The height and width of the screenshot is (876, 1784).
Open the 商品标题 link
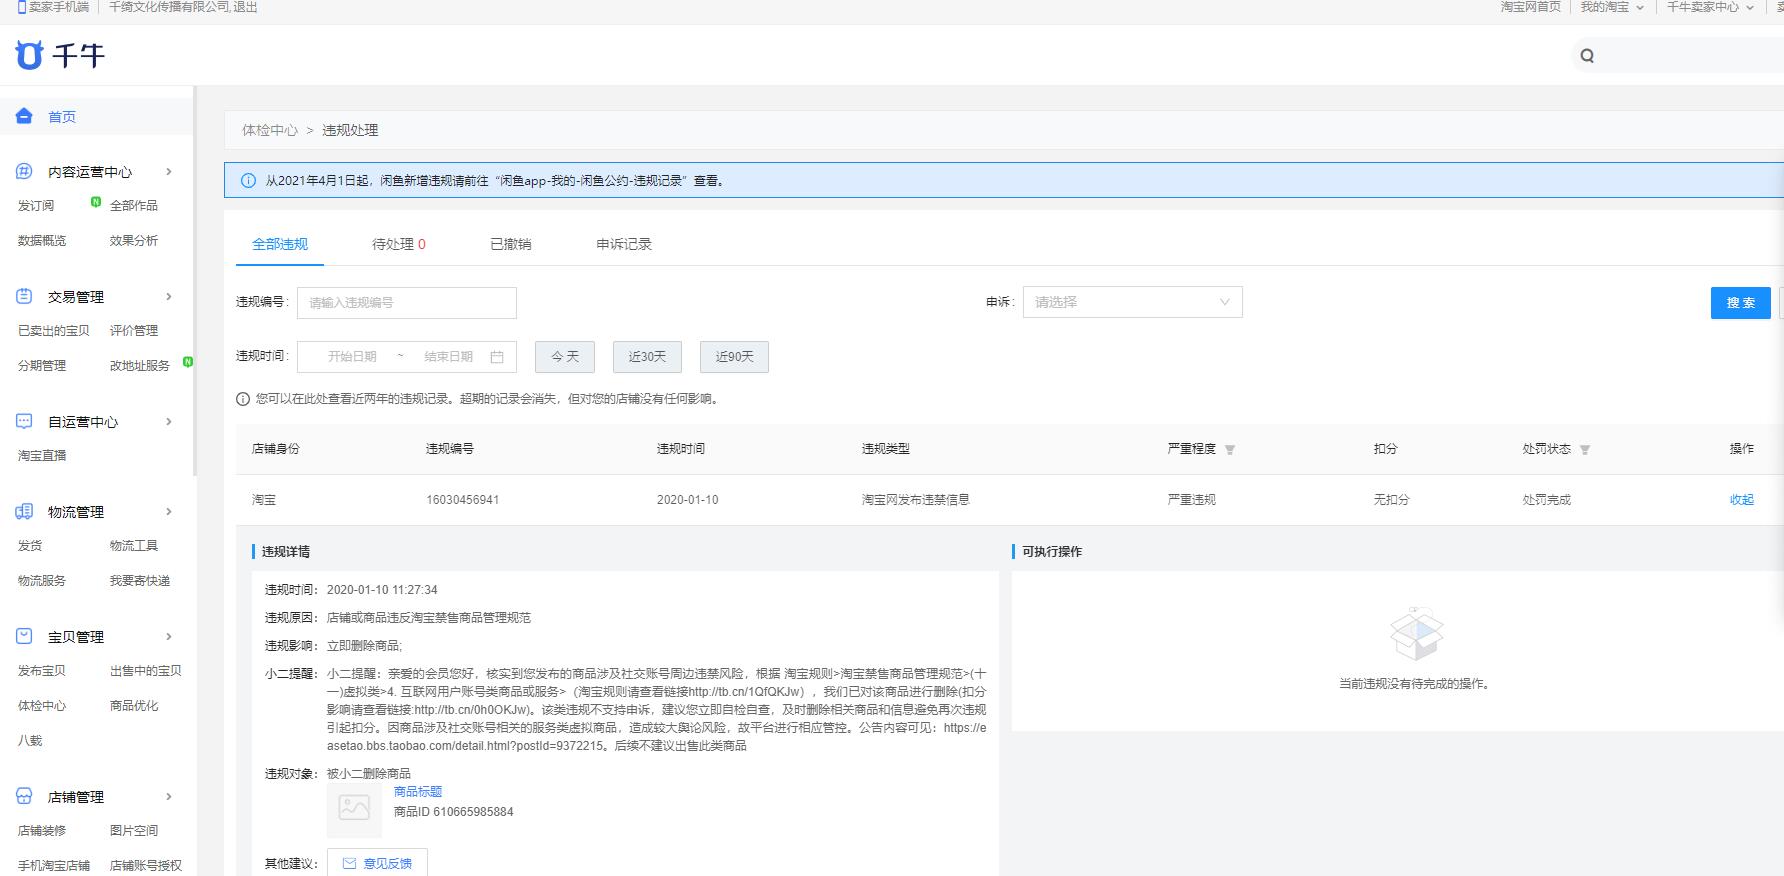(418, 792)
